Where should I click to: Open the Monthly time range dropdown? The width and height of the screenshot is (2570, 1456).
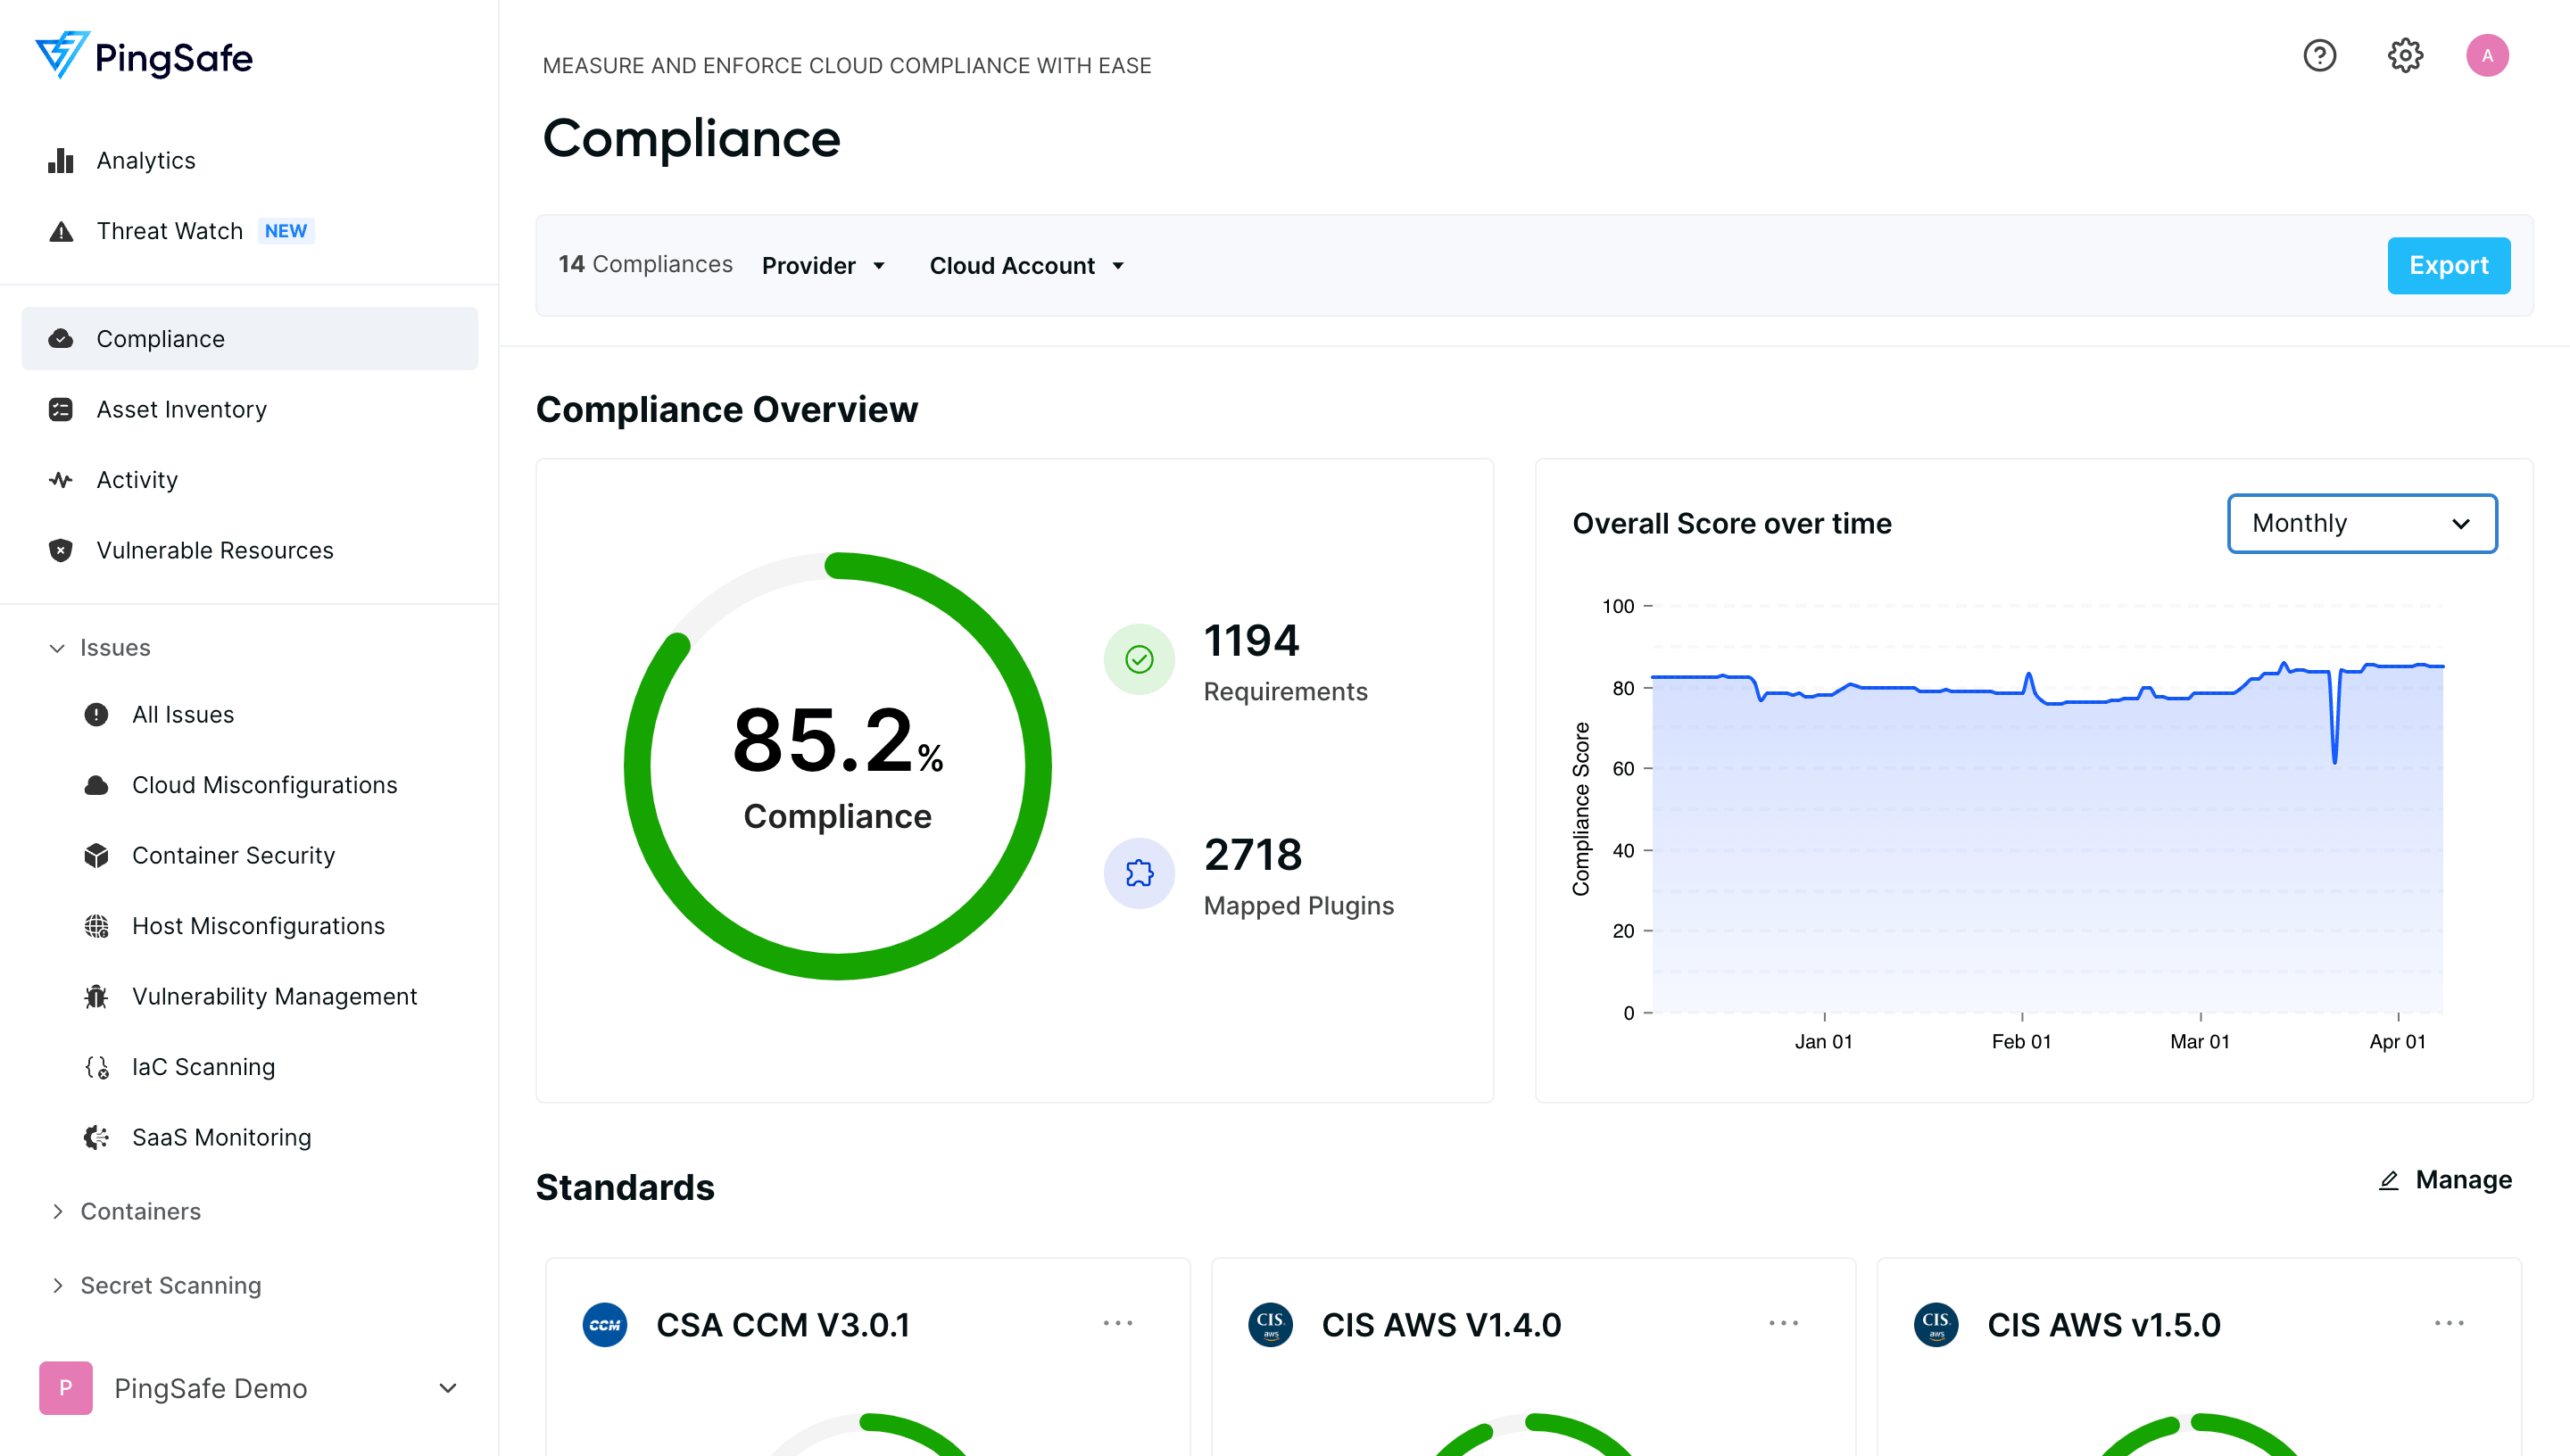(2361, 523)
